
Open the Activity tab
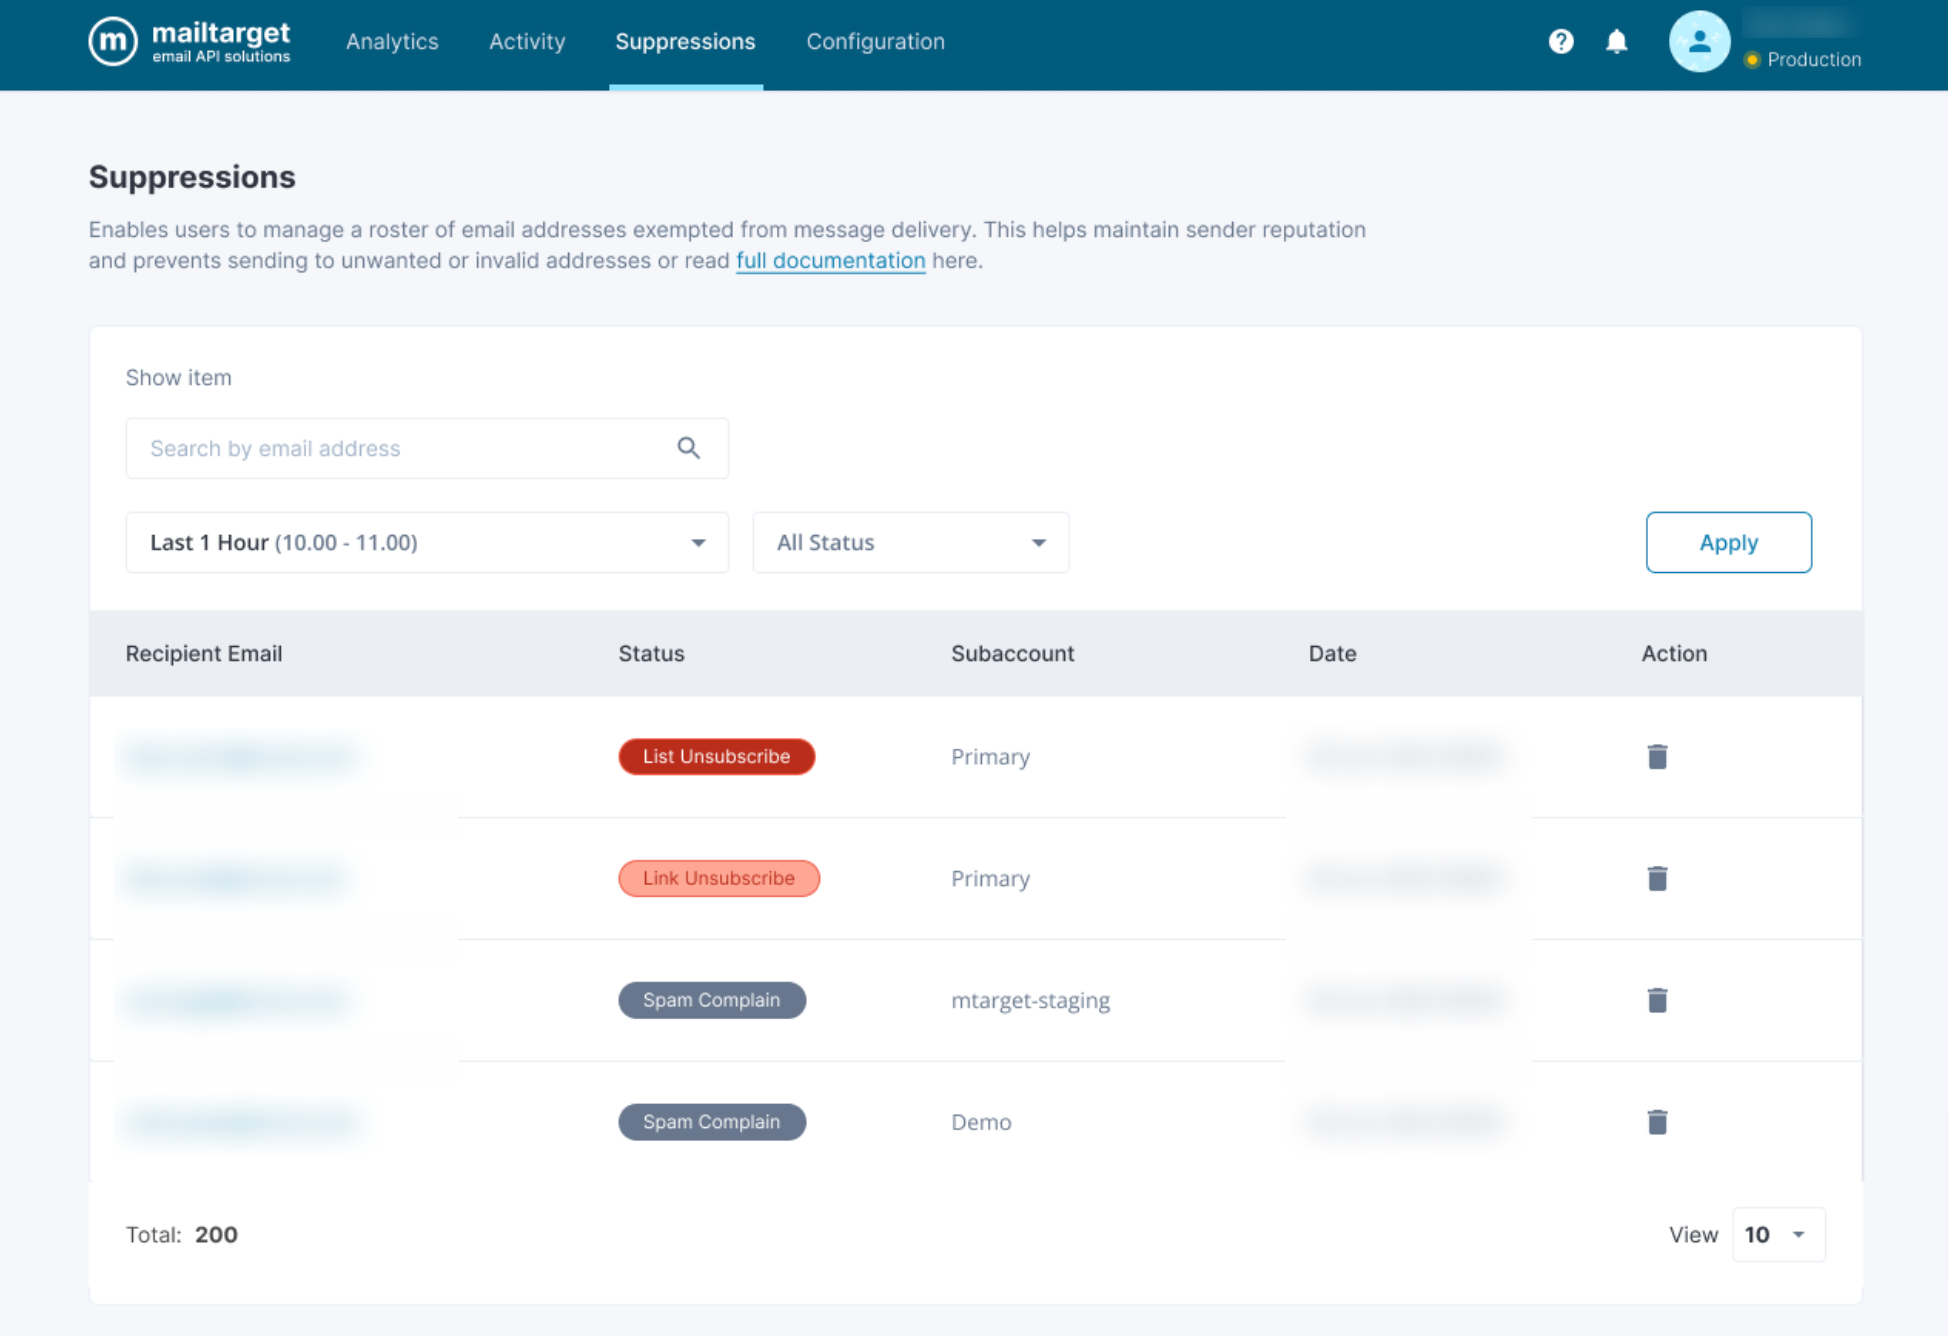click(x=527, y=42)
